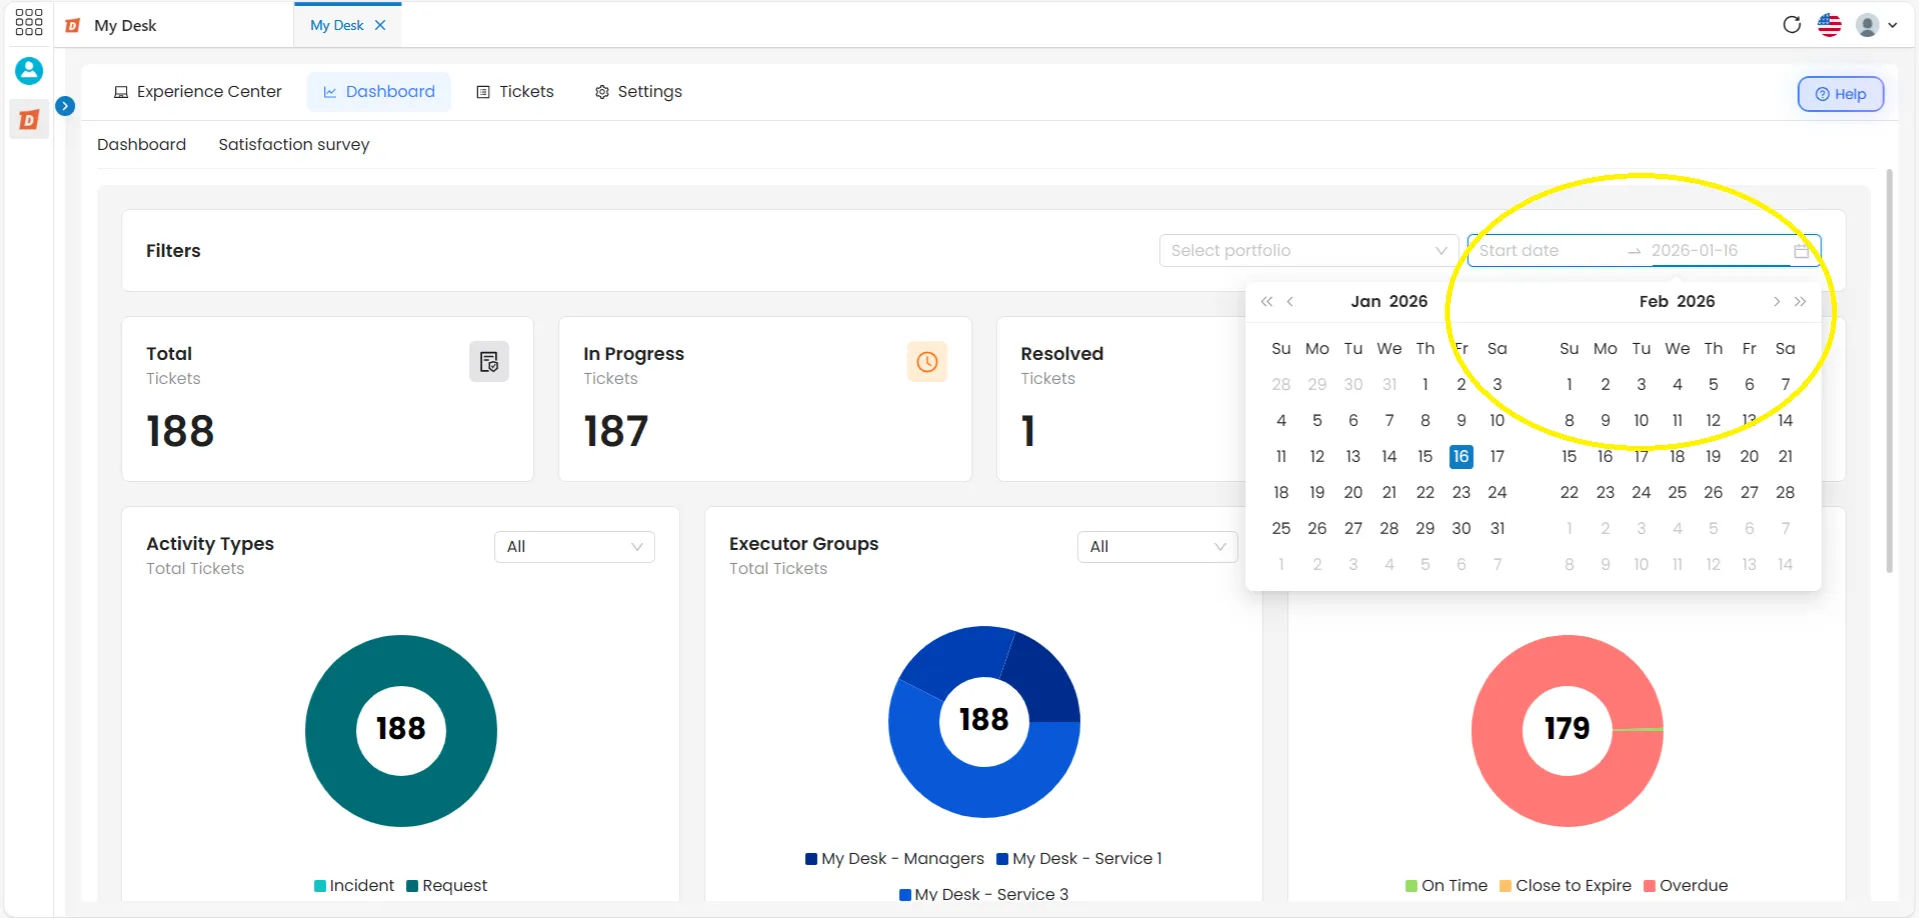Click the 2026 year label next to Jan

click(1408, 301)
